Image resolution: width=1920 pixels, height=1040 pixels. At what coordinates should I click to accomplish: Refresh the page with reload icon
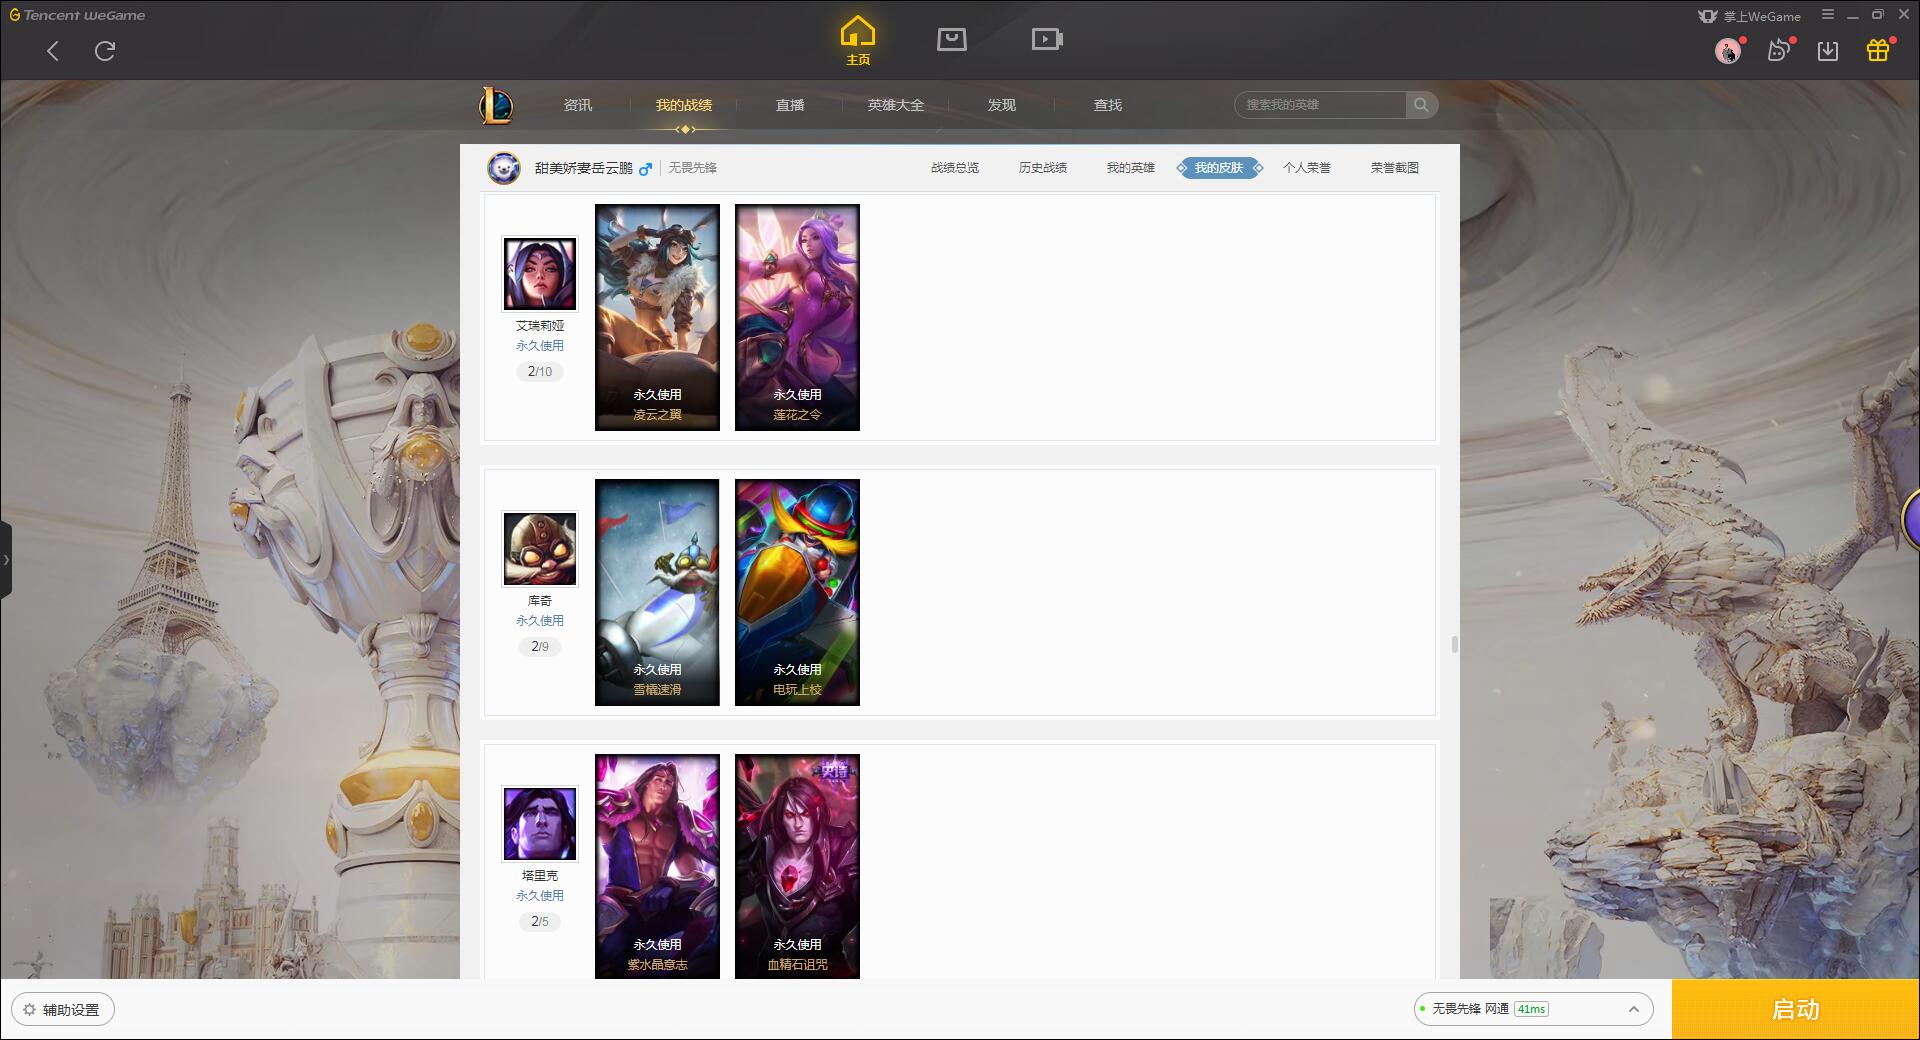click(x=105, y=51)
